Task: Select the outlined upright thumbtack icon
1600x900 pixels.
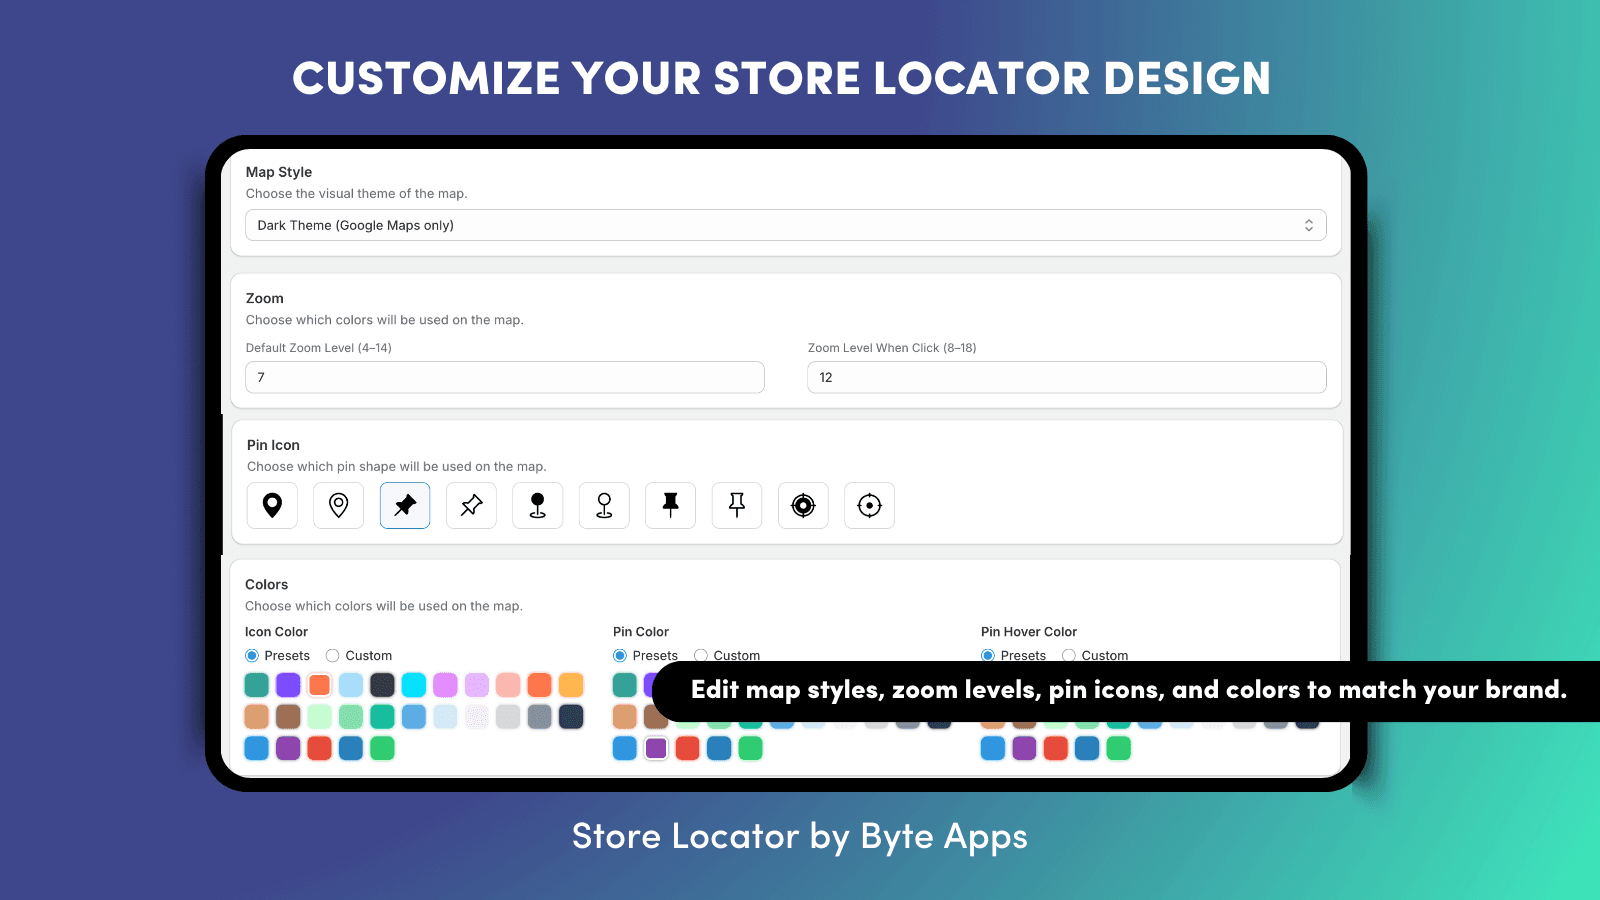Action: click(x=737, y=505)
